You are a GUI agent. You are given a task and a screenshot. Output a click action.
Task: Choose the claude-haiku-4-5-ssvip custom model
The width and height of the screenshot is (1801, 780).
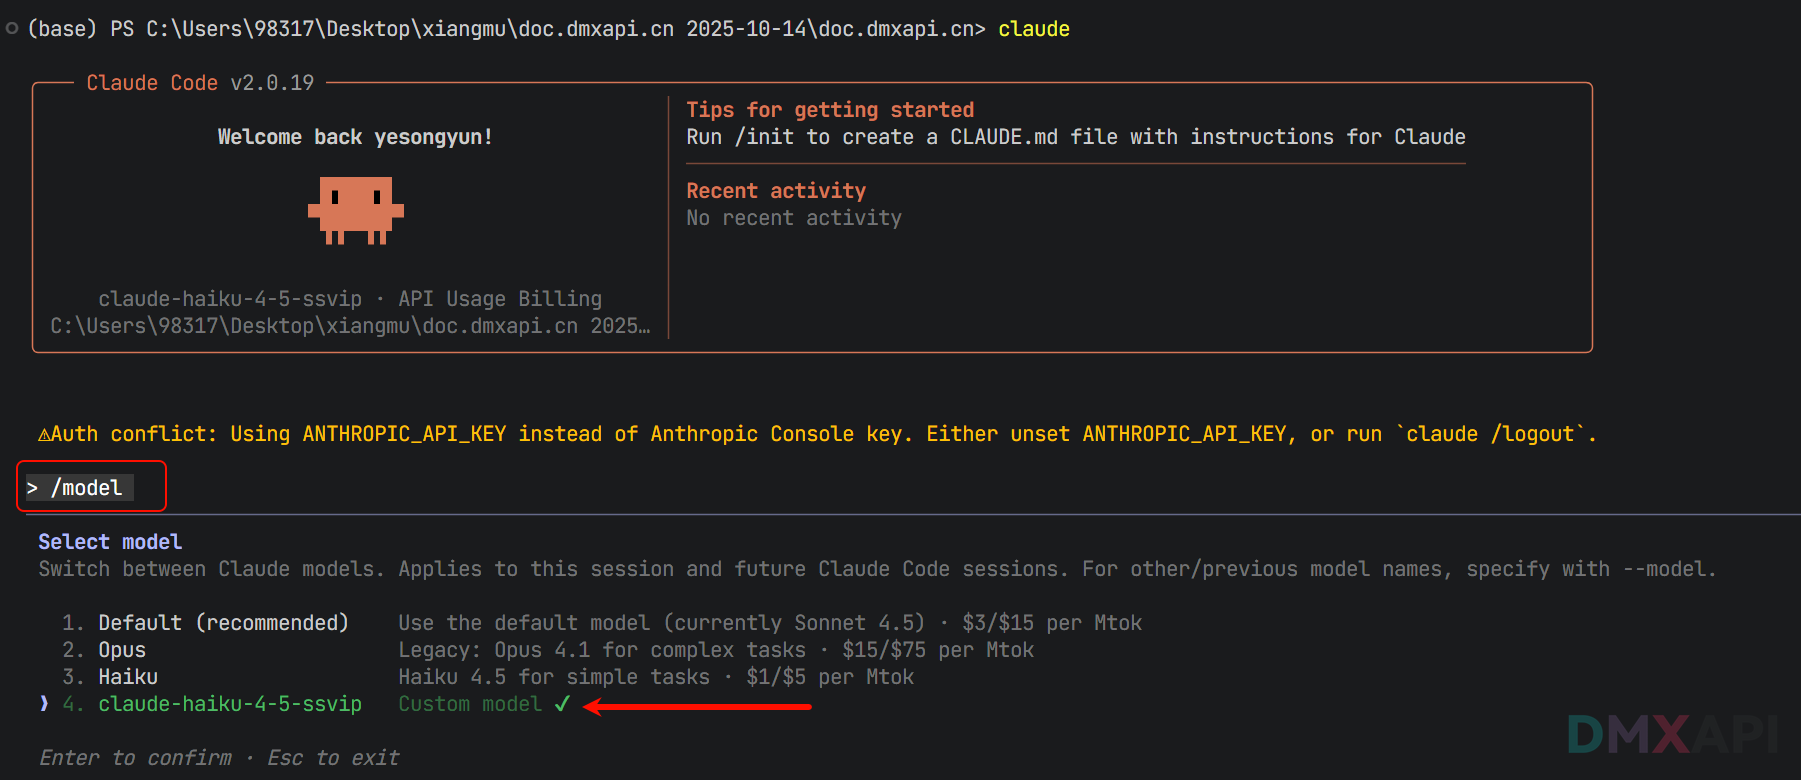click(230, 704)
